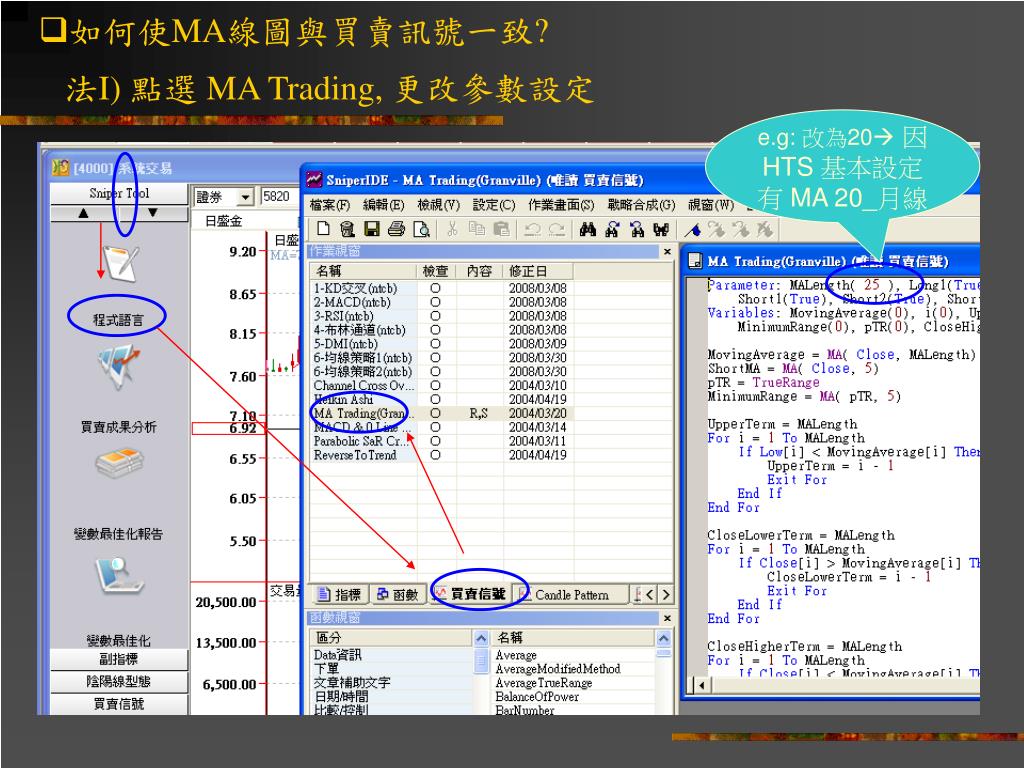Click the Sniper Tool scroll down arrow
1024x768 pixels.
coord(152,213)
